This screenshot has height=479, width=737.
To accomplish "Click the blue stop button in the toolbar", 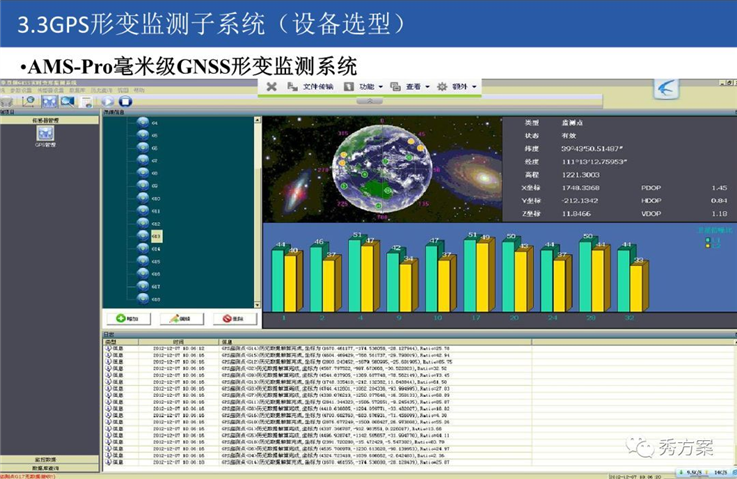I will click(125, 101).
